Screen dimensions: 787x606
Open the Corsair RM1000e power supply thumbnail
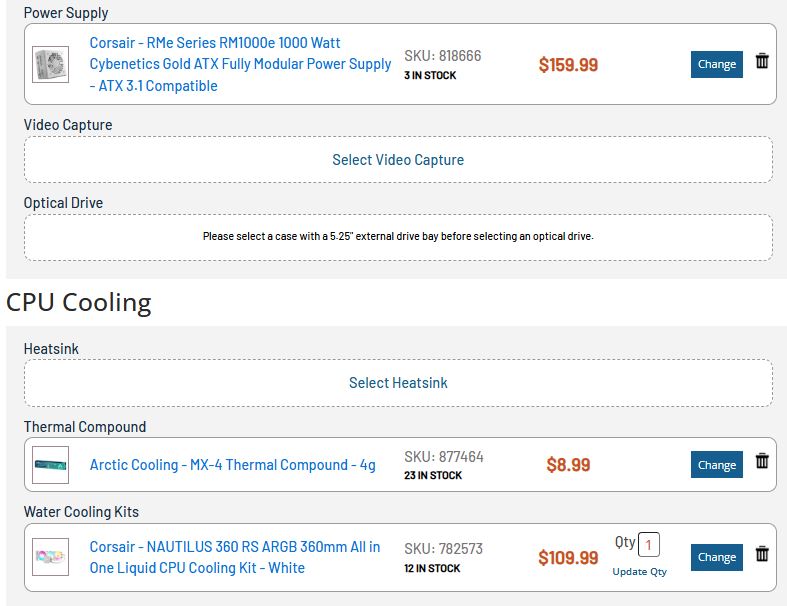coord(50,64)
